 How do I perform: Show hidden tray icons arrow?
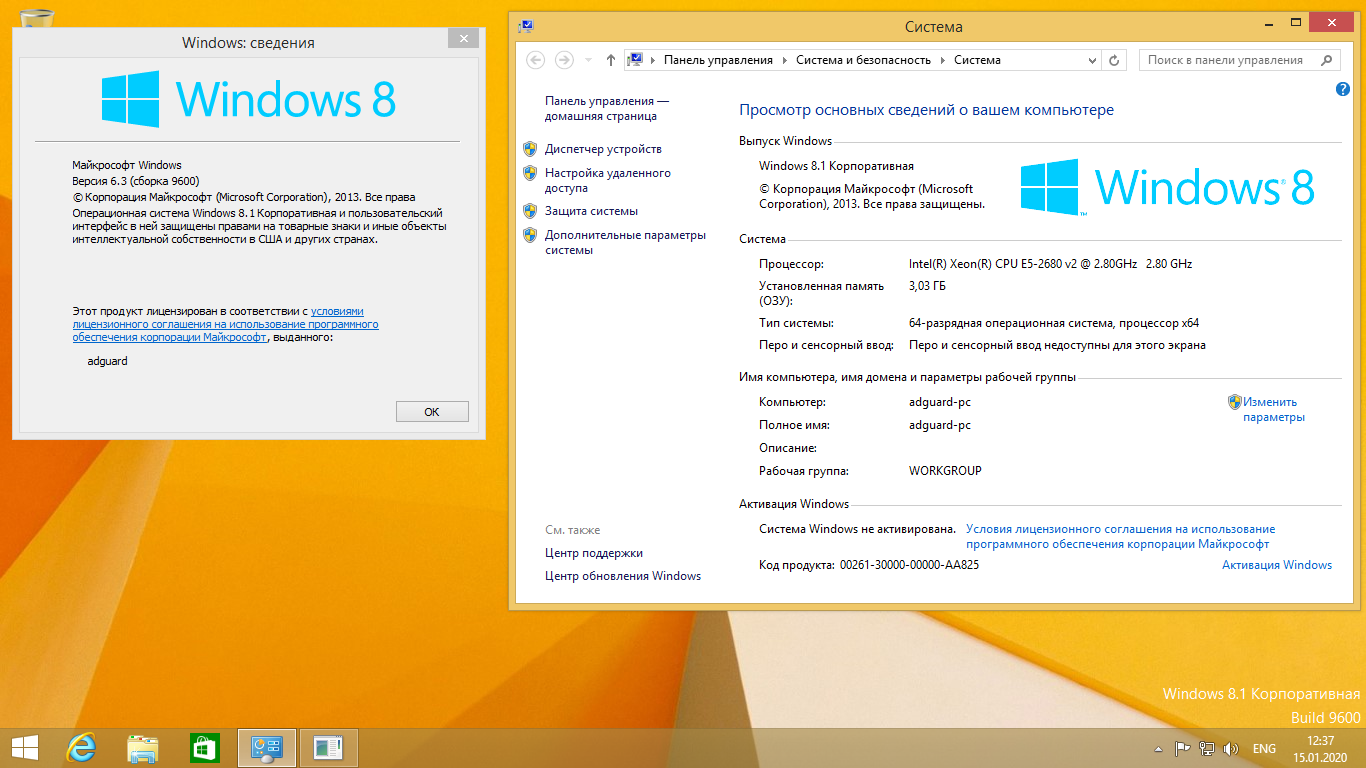tap(1158, 749)
